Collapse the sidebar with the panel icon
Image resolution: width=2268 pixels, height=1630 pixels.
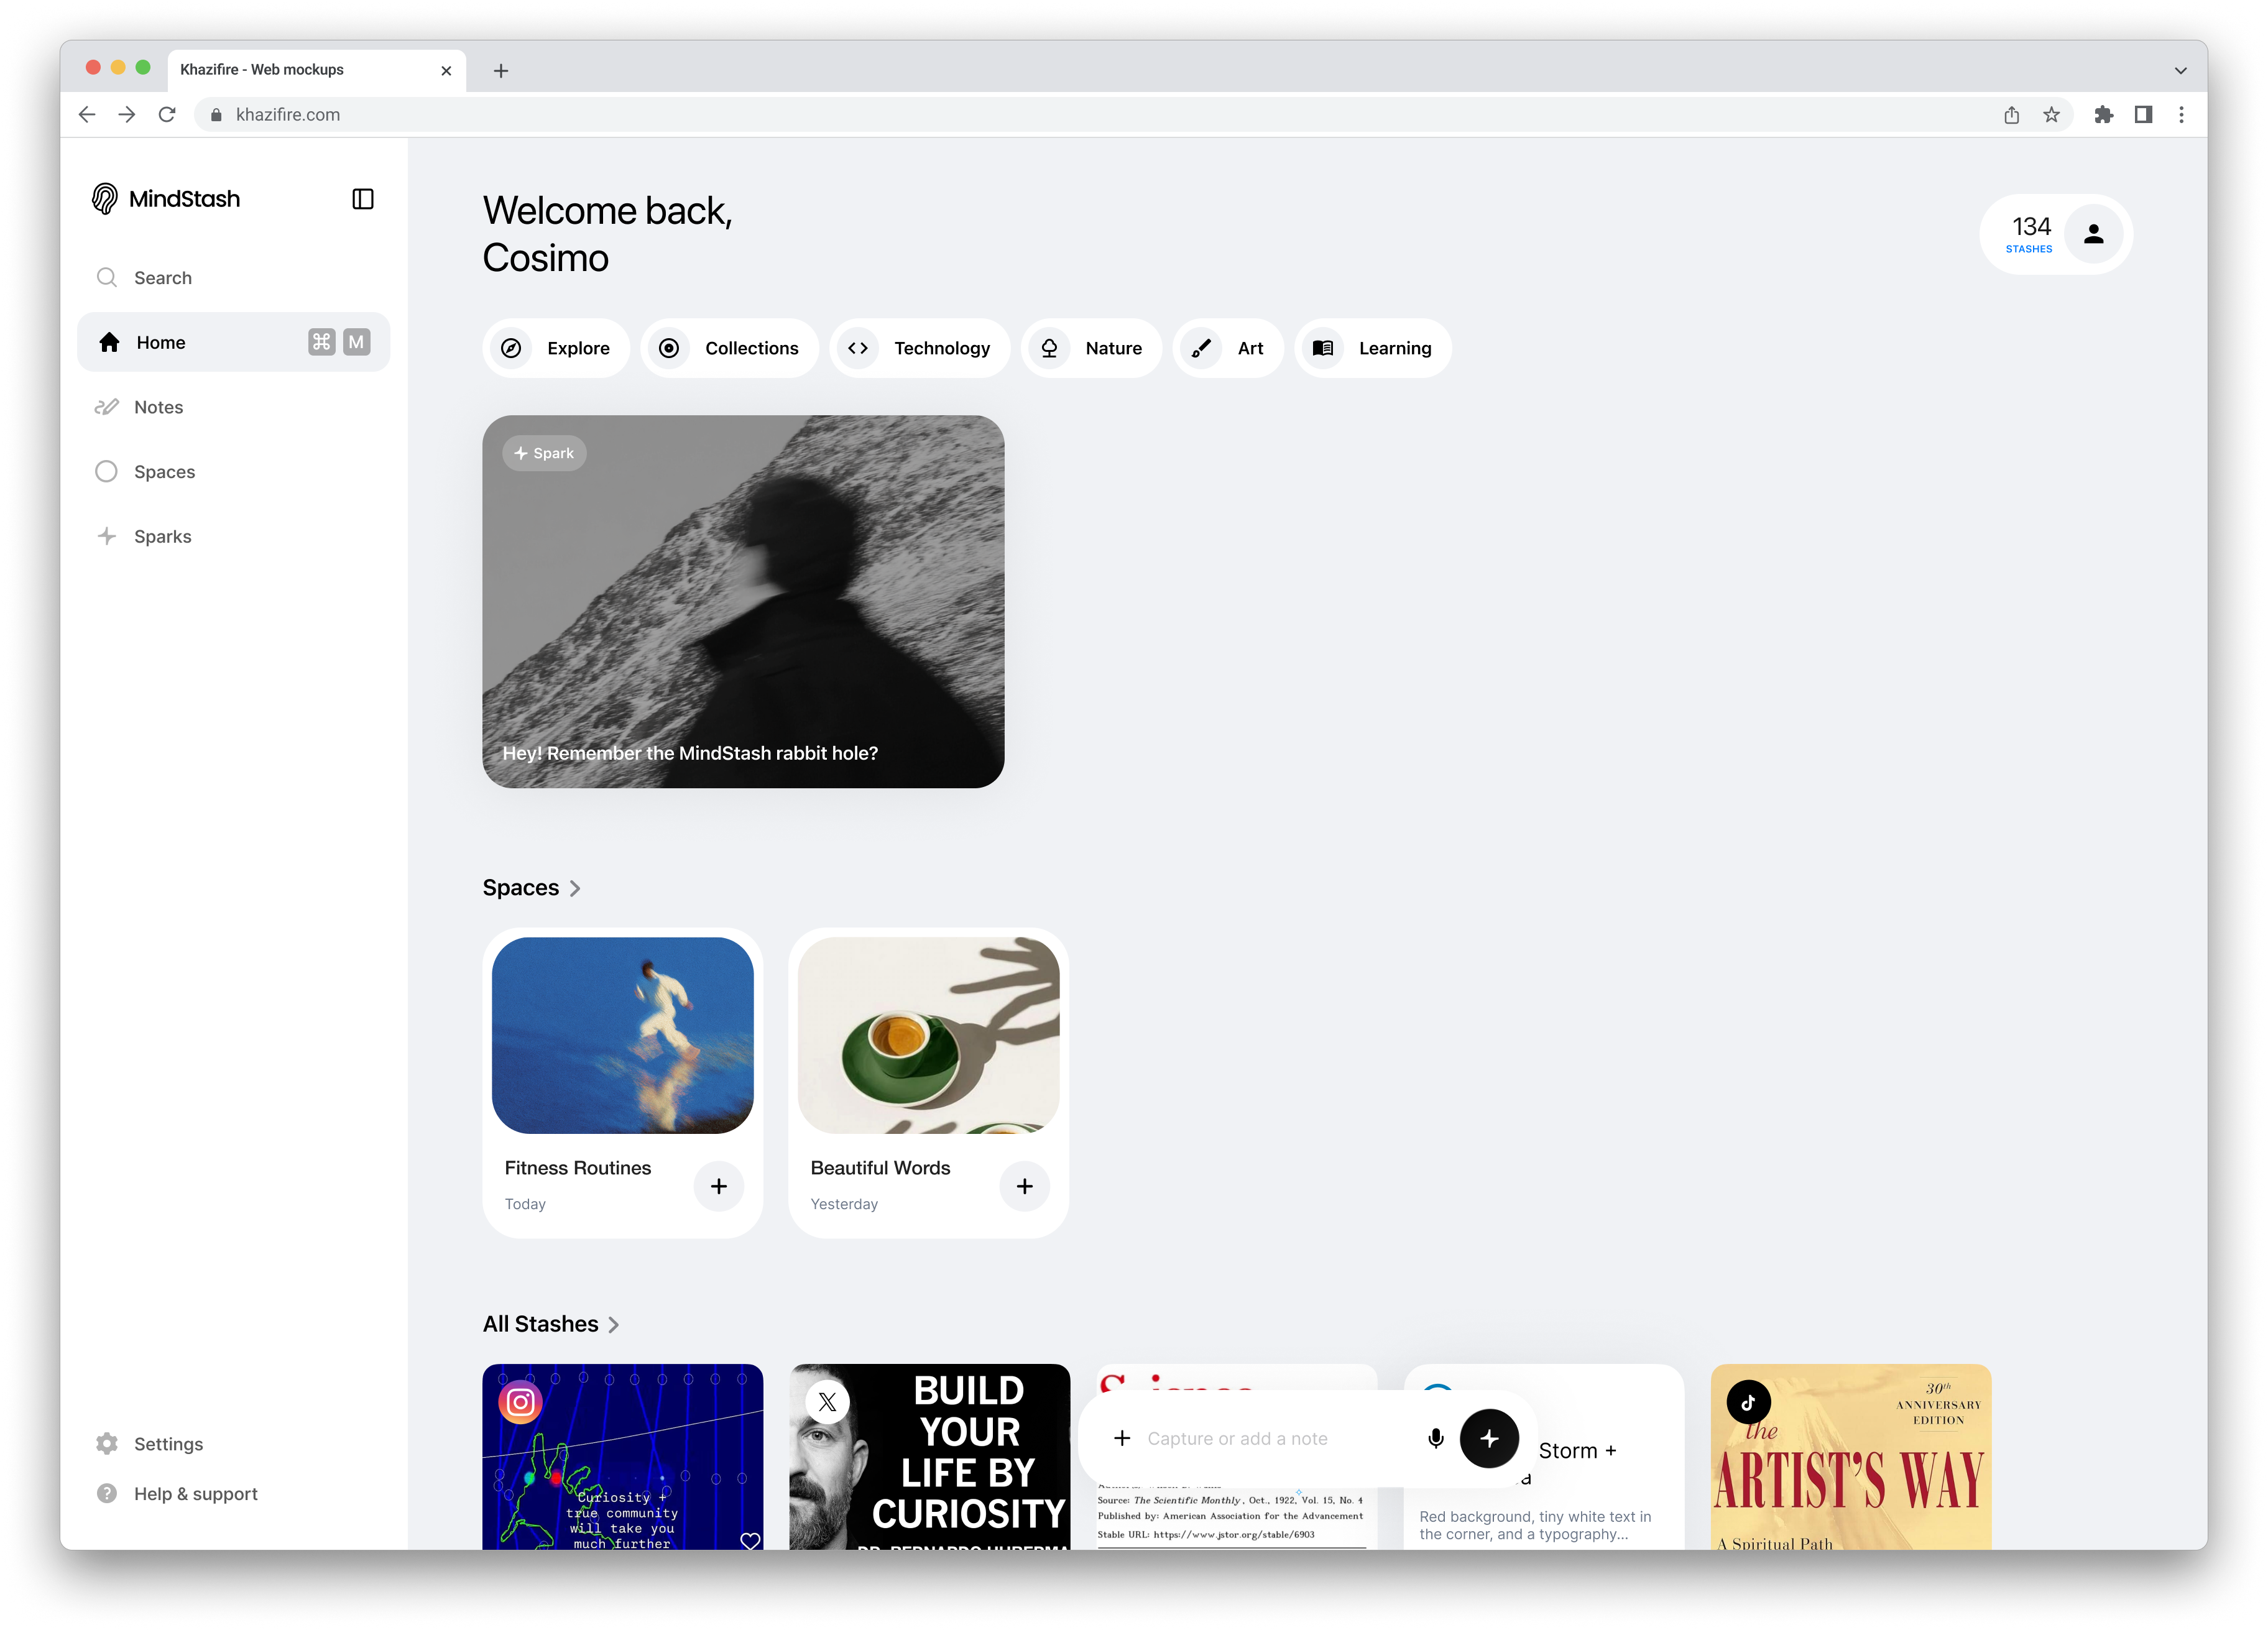point(363,199)
